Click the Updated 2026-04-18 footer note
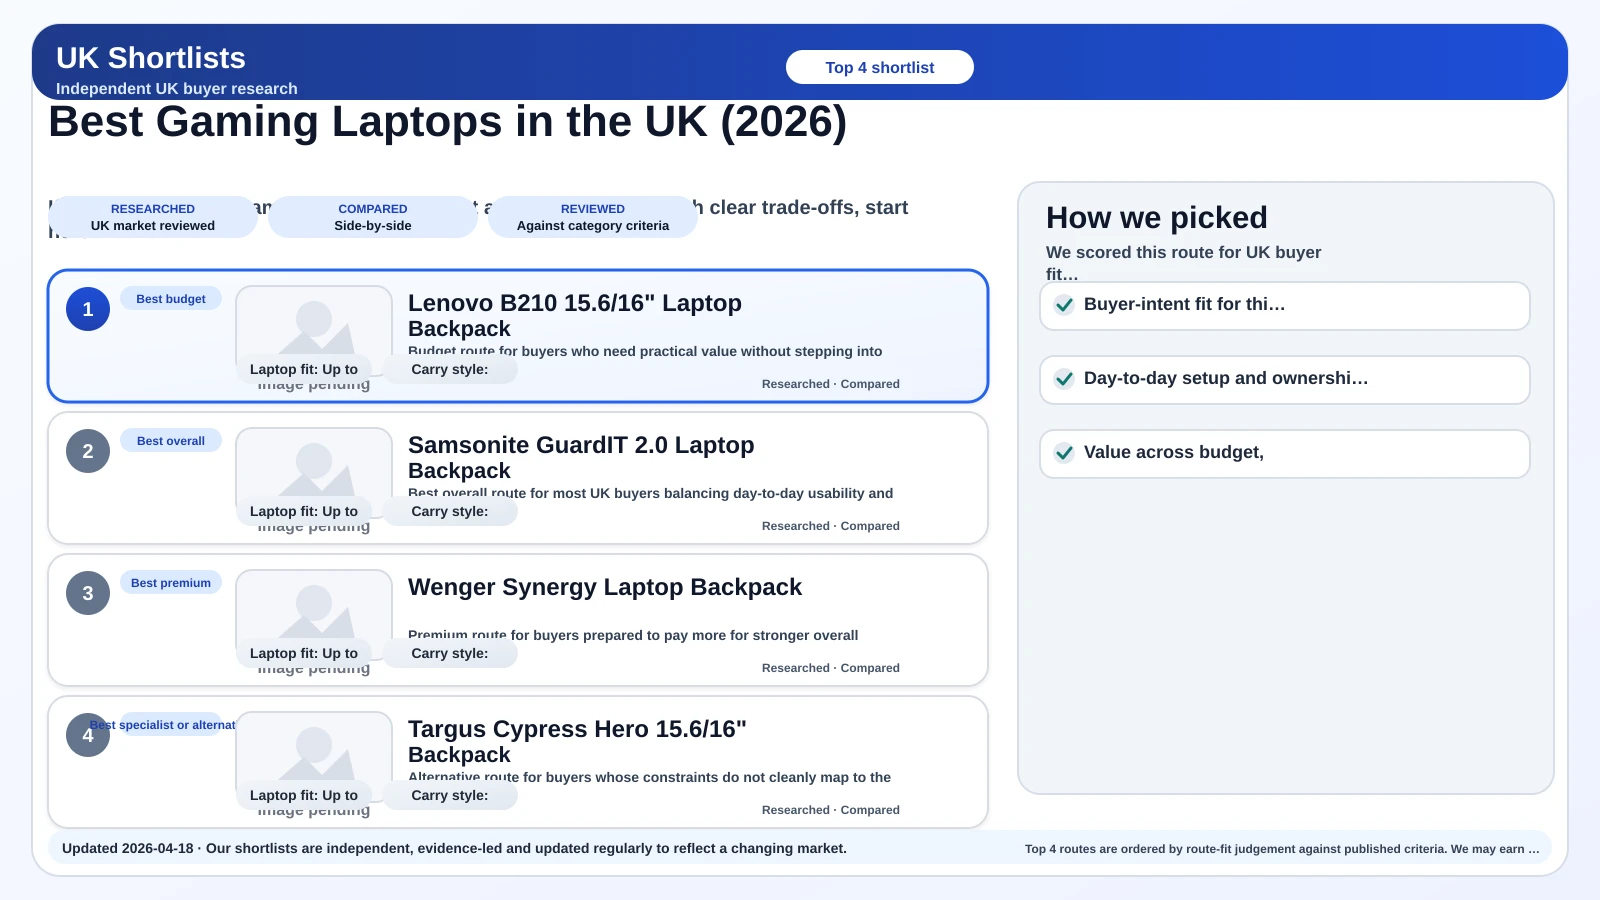Screen dimensions: 1600x900 click(x=454, y=848)
